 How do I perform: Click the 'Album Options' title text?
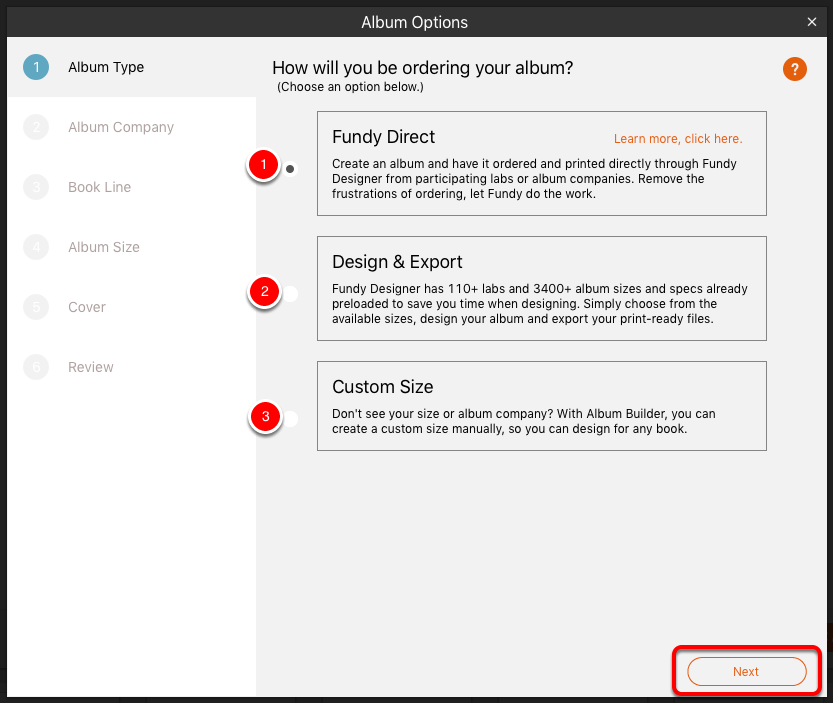(414, 22)
